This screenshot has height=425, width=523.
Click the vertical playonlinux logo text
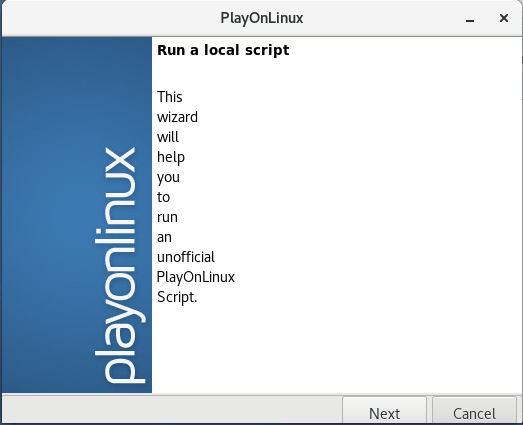[x=120, y=265]
